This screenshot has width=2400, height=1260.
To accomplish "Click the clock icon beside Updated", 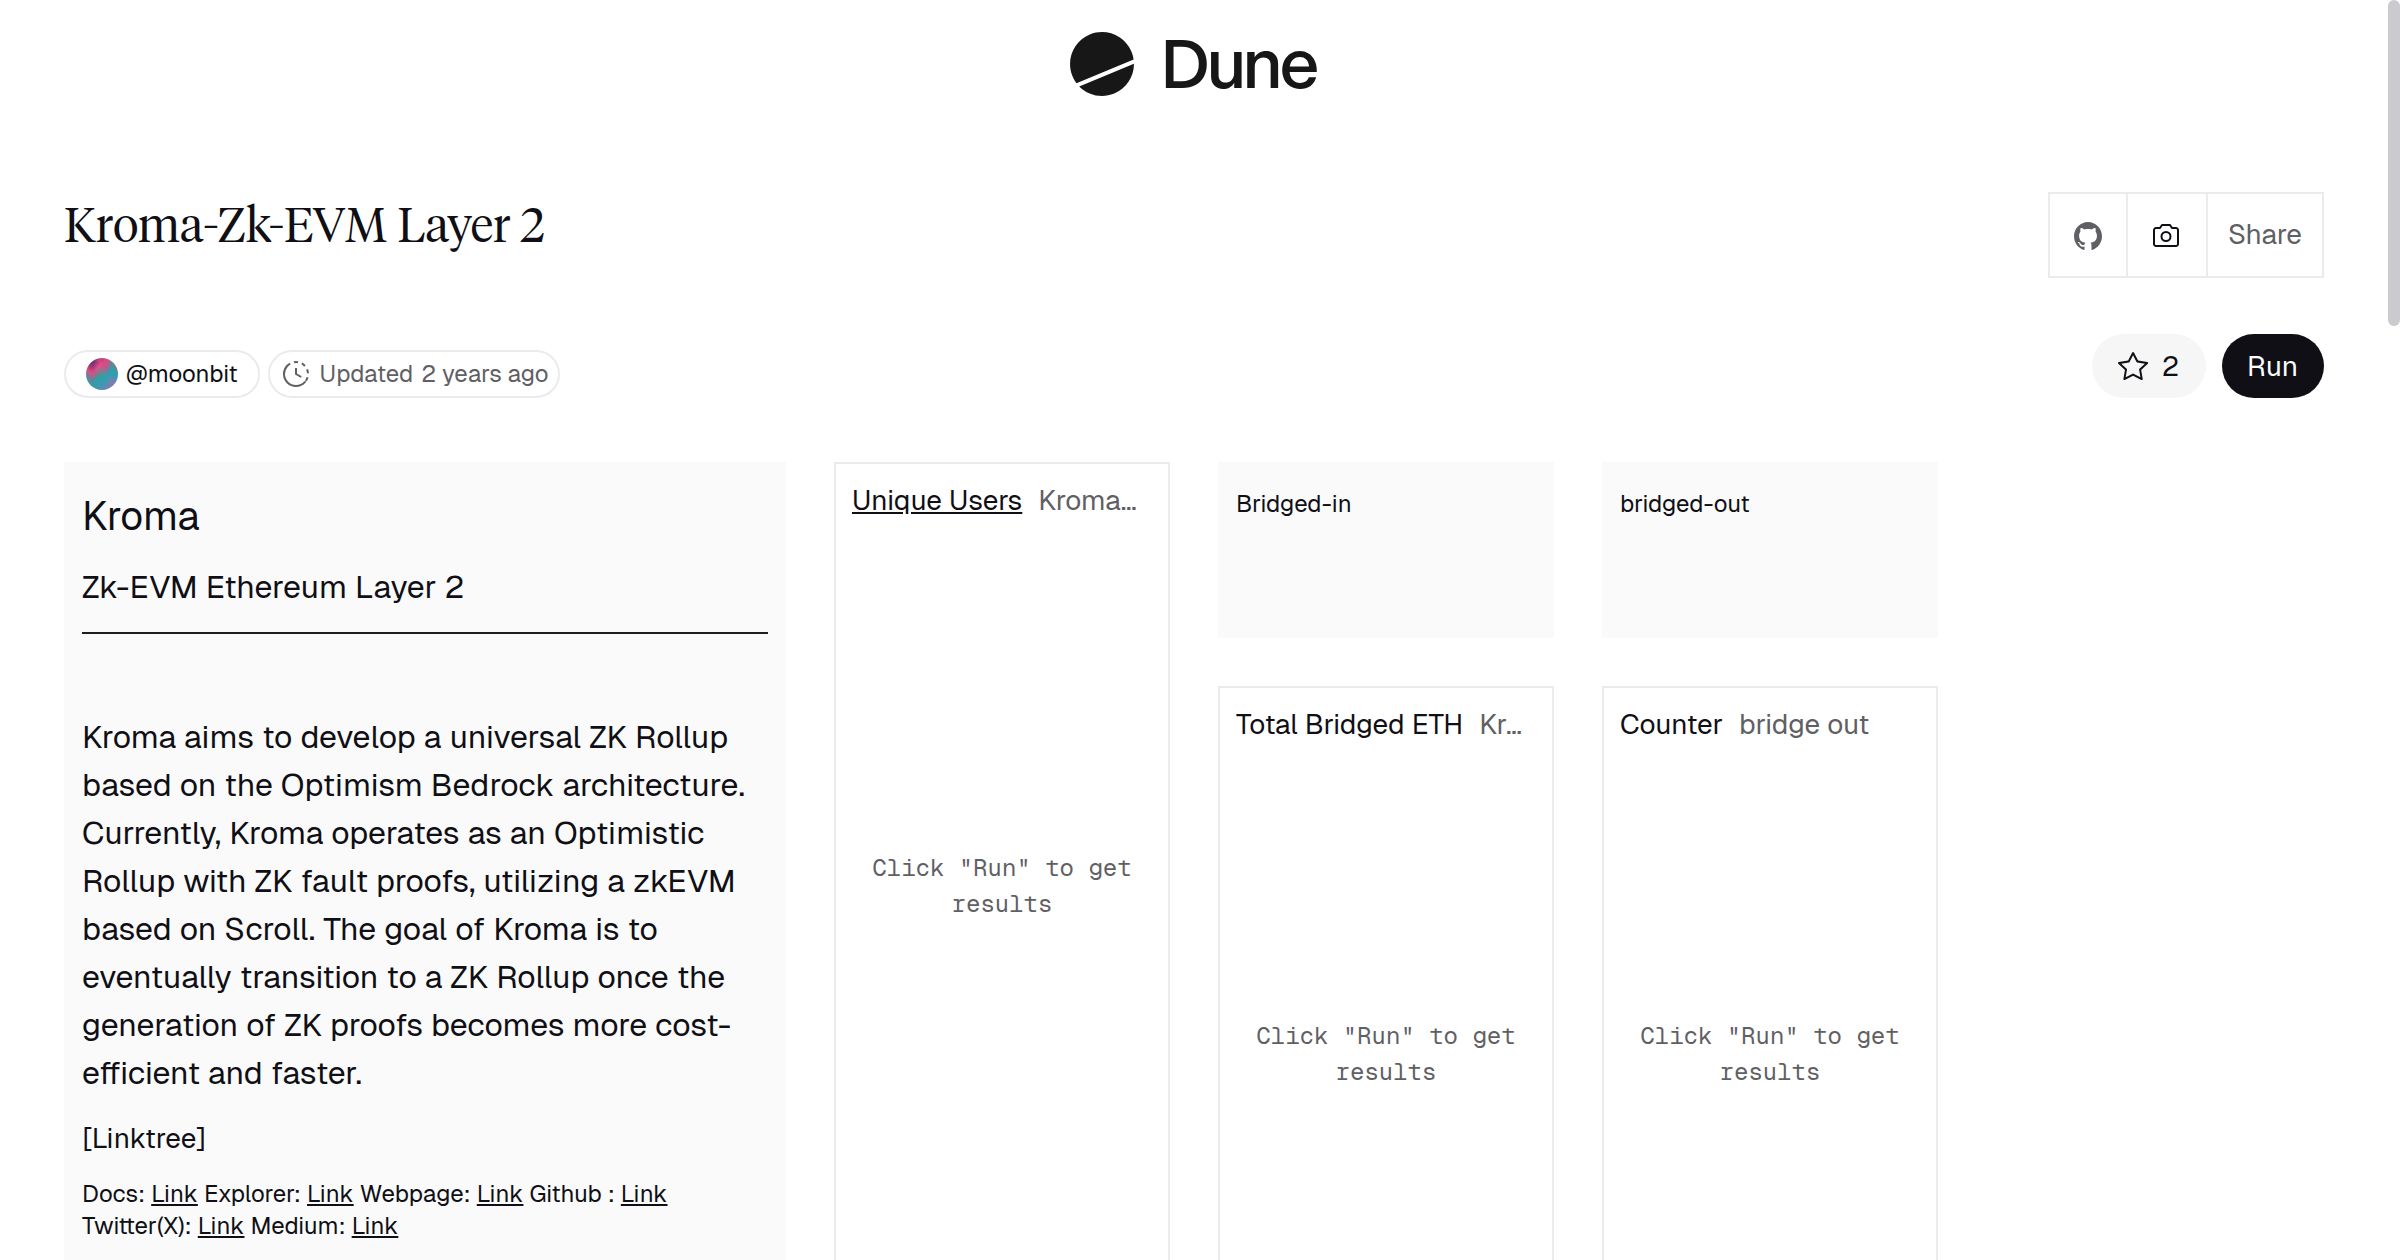I will [x=296, y=374].
